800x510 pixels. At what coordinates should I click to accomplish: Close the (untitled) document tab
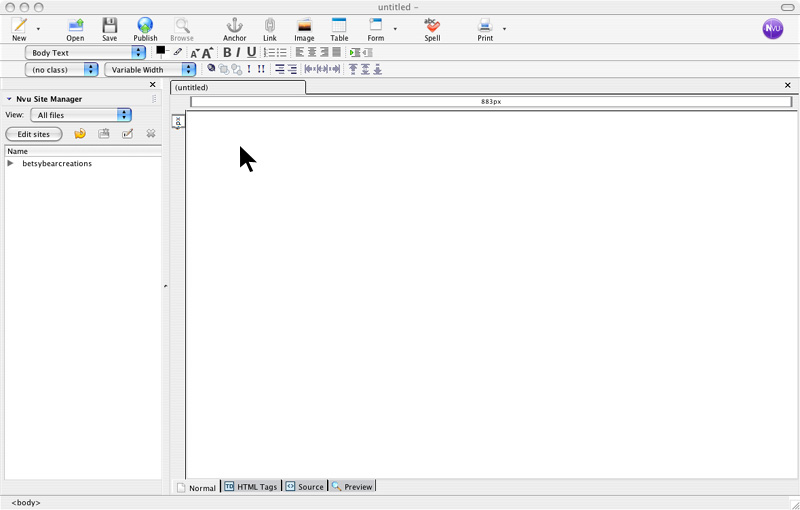(788, 85)
